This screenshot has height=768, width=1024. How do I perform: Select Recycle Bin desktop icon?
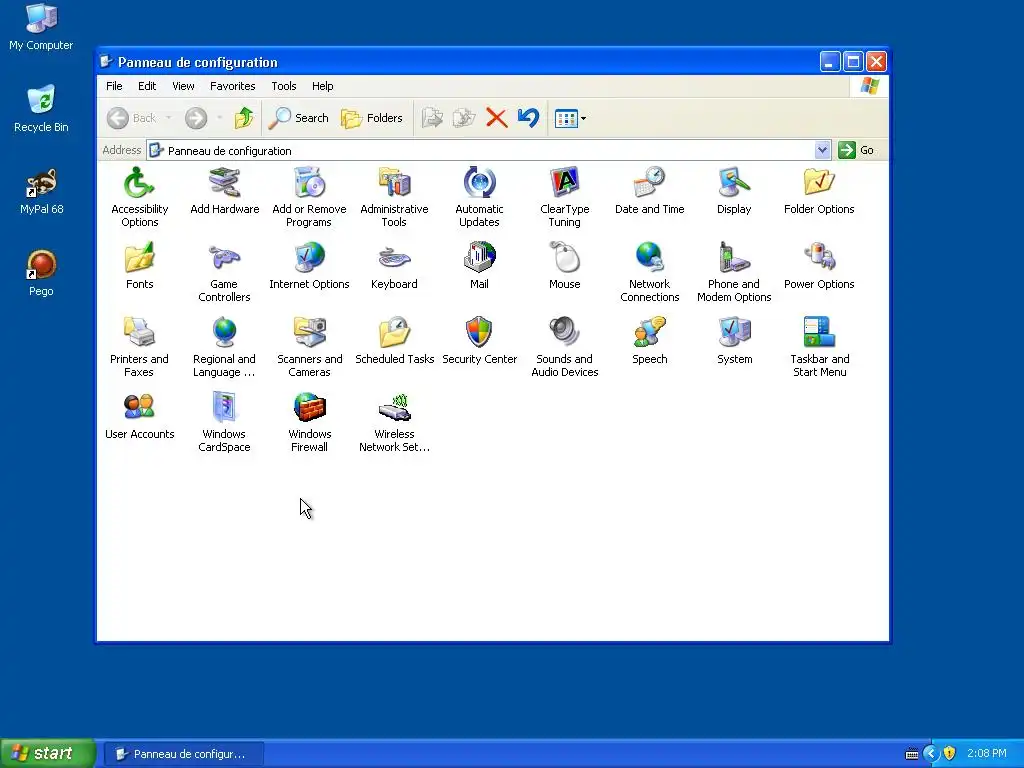click(x=41, y=108)
